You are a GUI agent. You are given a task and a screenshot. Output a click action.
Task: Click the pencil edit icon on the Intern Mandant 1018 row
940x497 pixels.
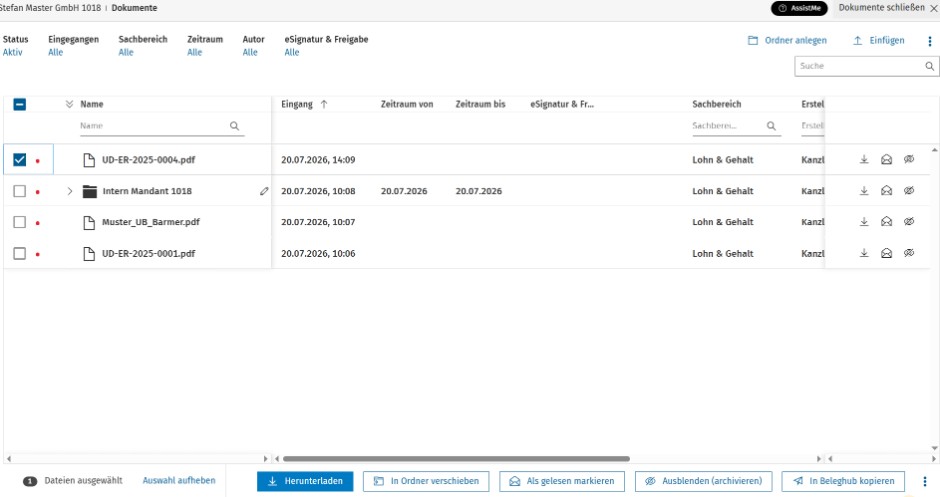264,191
